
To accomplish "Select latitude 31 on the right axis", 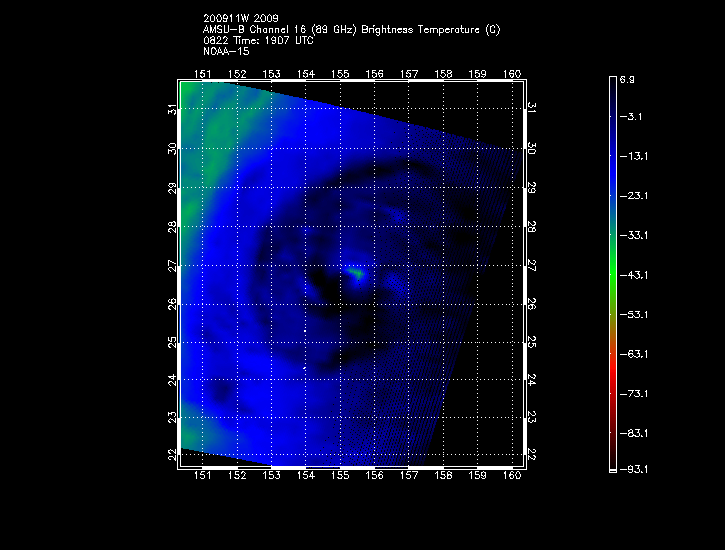I will pos(532,108).
